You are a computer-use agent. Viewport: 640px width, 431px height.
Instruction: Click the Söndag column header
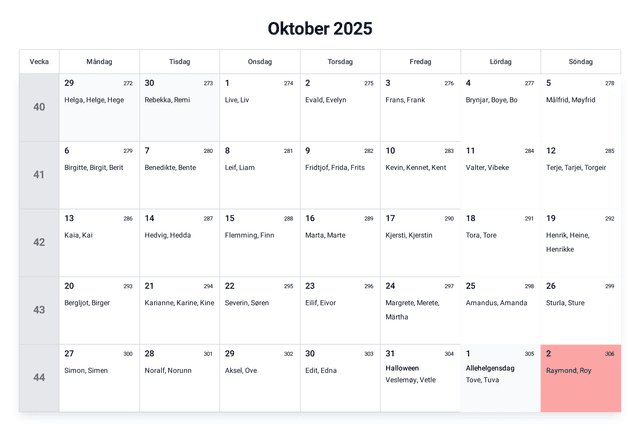pyautogui.click(x=580, y=62)
